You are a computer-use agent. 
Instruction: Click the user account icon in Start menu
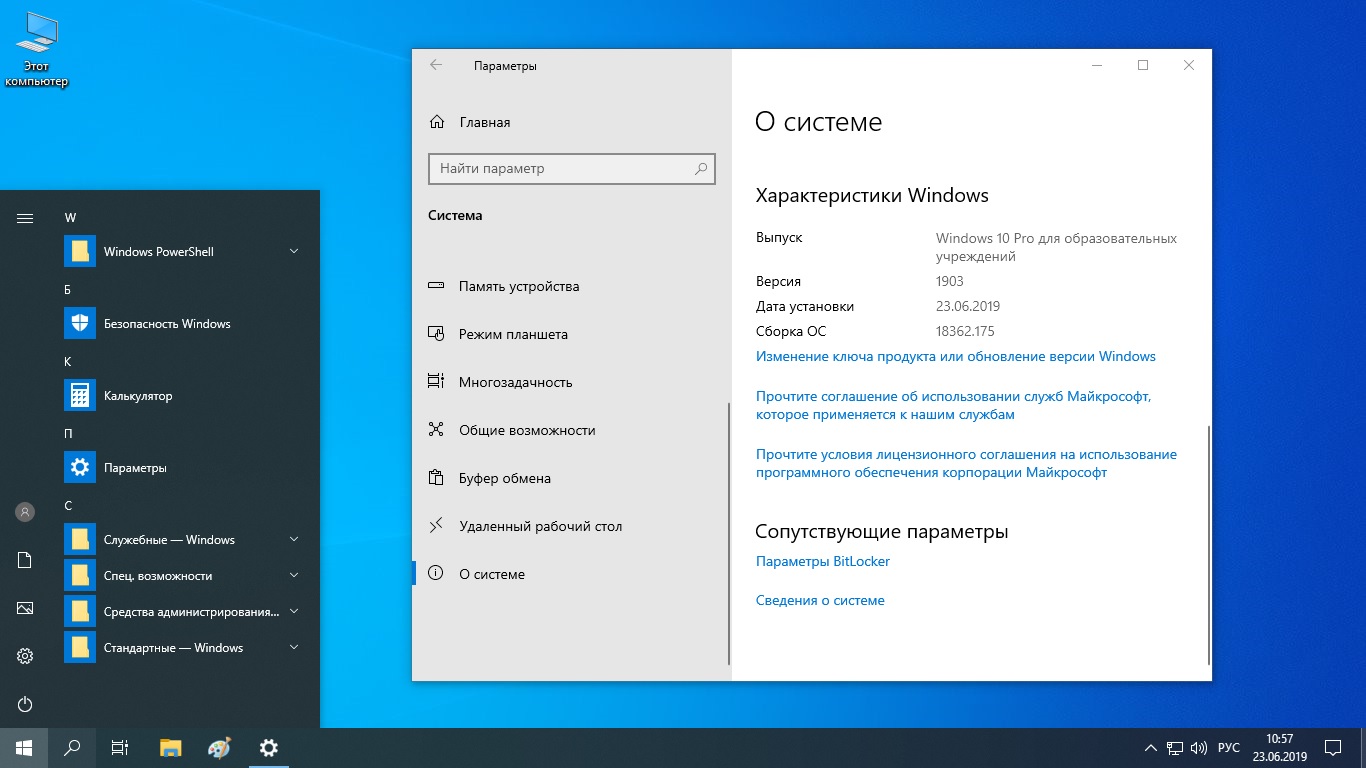tap(25, 512)
